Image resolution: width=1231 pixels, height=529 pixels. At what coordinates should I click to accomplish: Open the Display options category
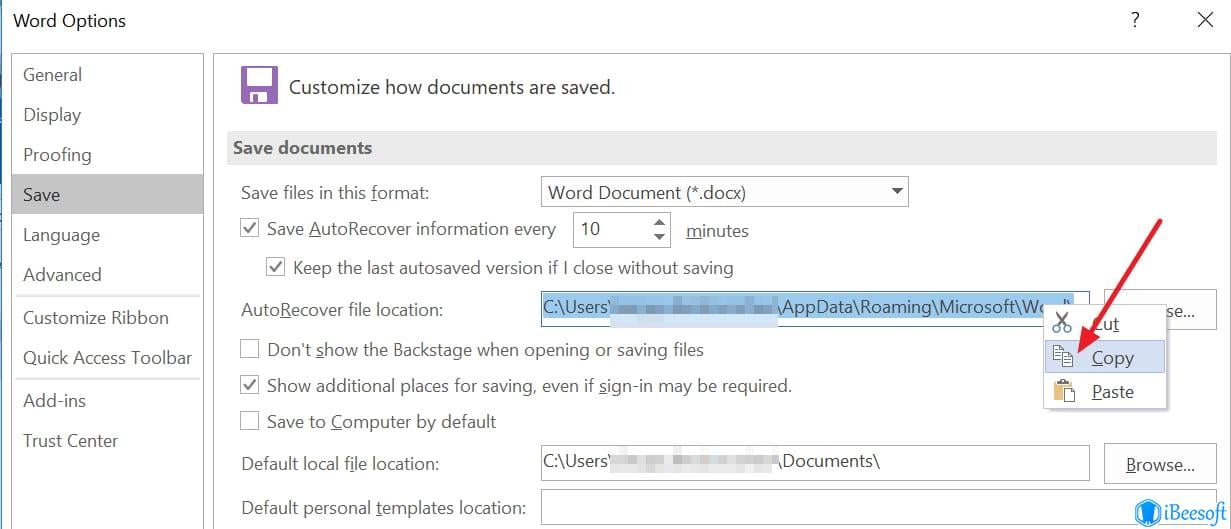point(108,115)
